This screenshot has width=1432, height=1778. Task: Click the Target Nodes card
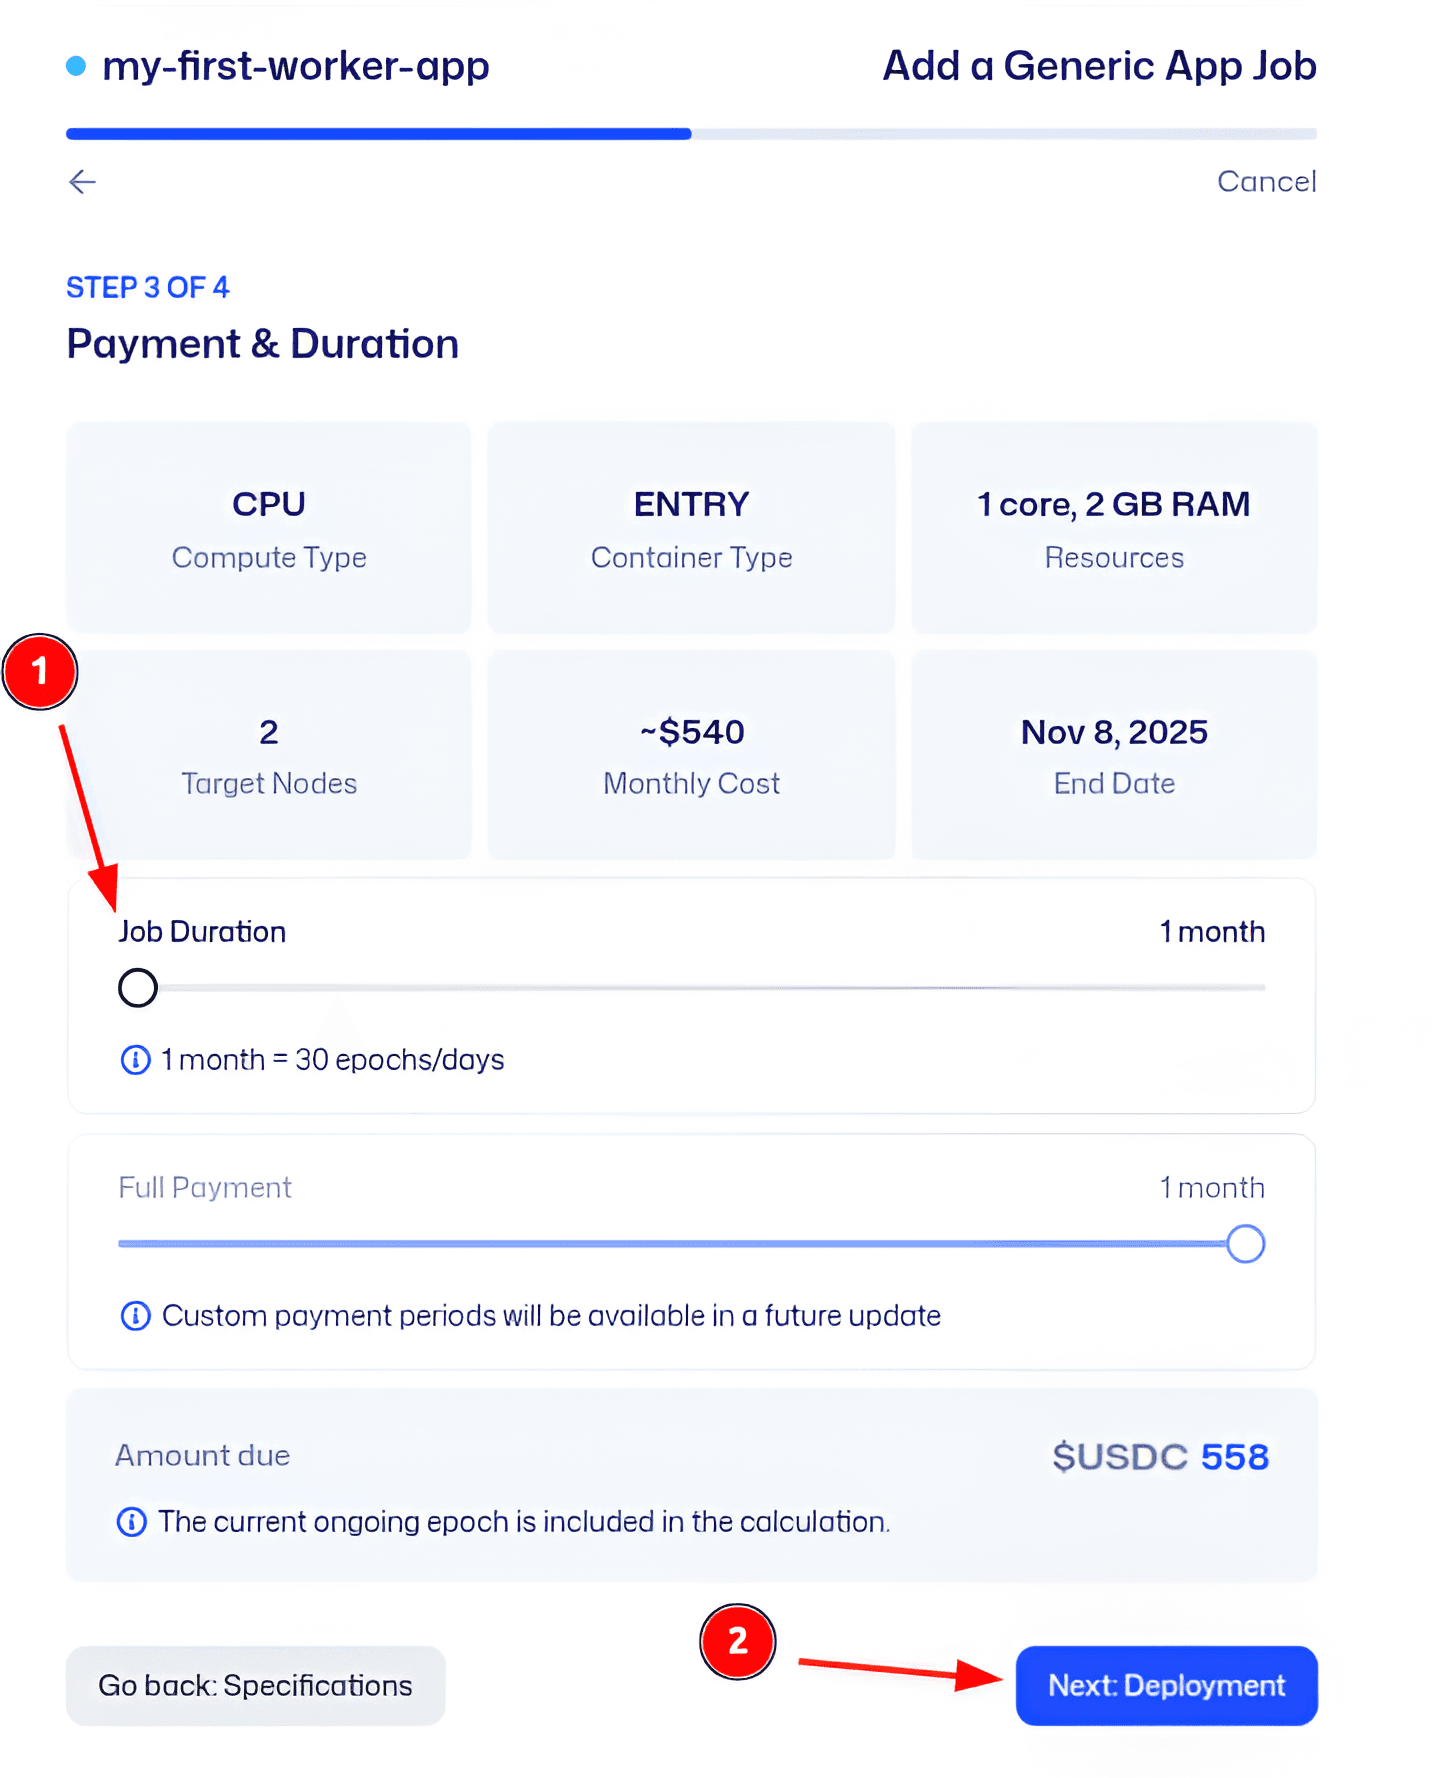pos(269,754)
